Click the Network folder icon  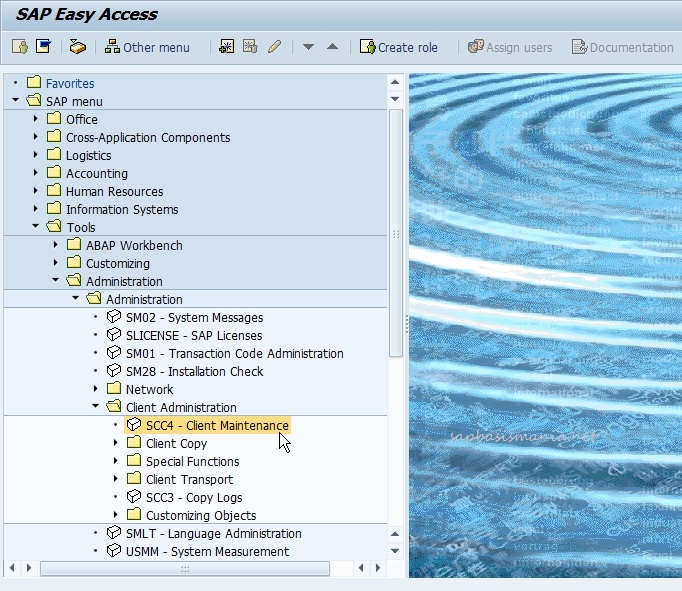pos(114,388)
